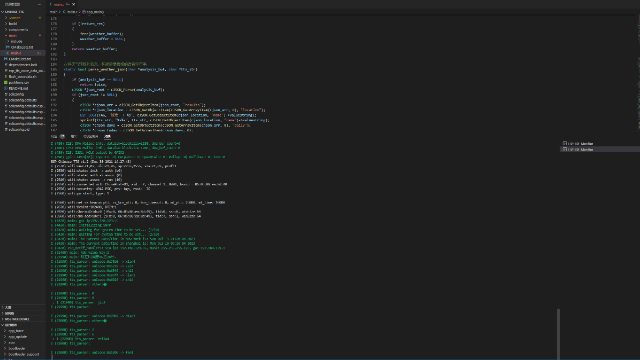
Task: Select the Terminal panel tab
Action: 107,137
